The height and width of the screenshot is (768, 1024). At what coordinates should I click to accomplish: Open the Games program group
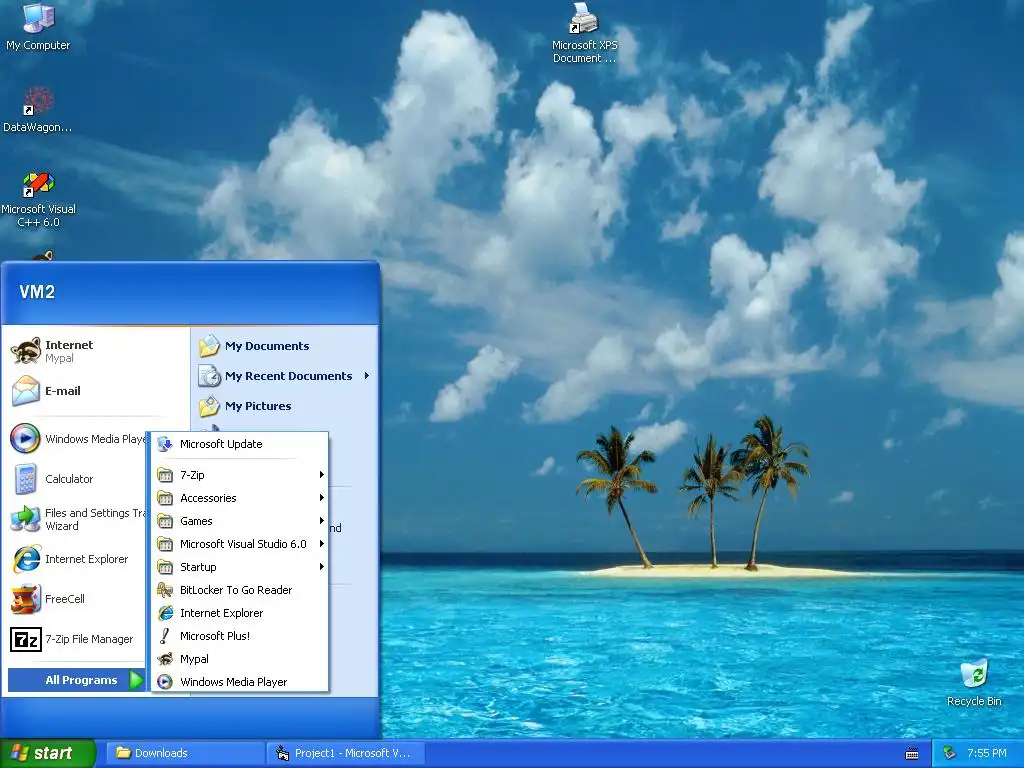240,520
